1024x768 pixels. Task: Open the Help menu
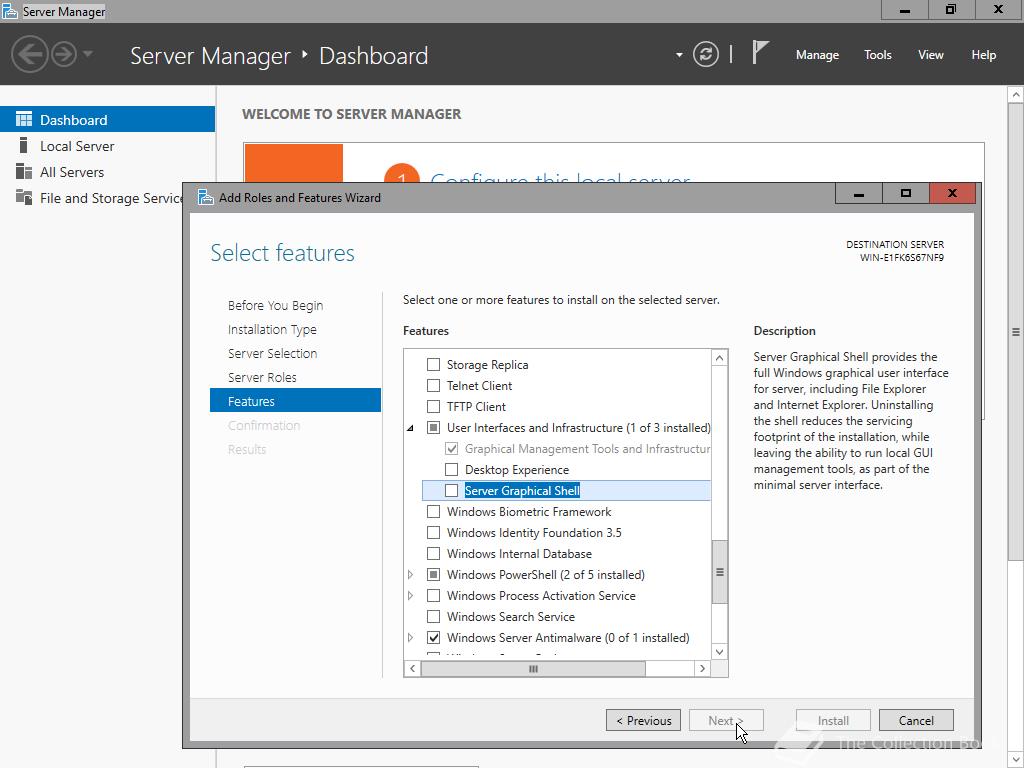tap(983, 55)
